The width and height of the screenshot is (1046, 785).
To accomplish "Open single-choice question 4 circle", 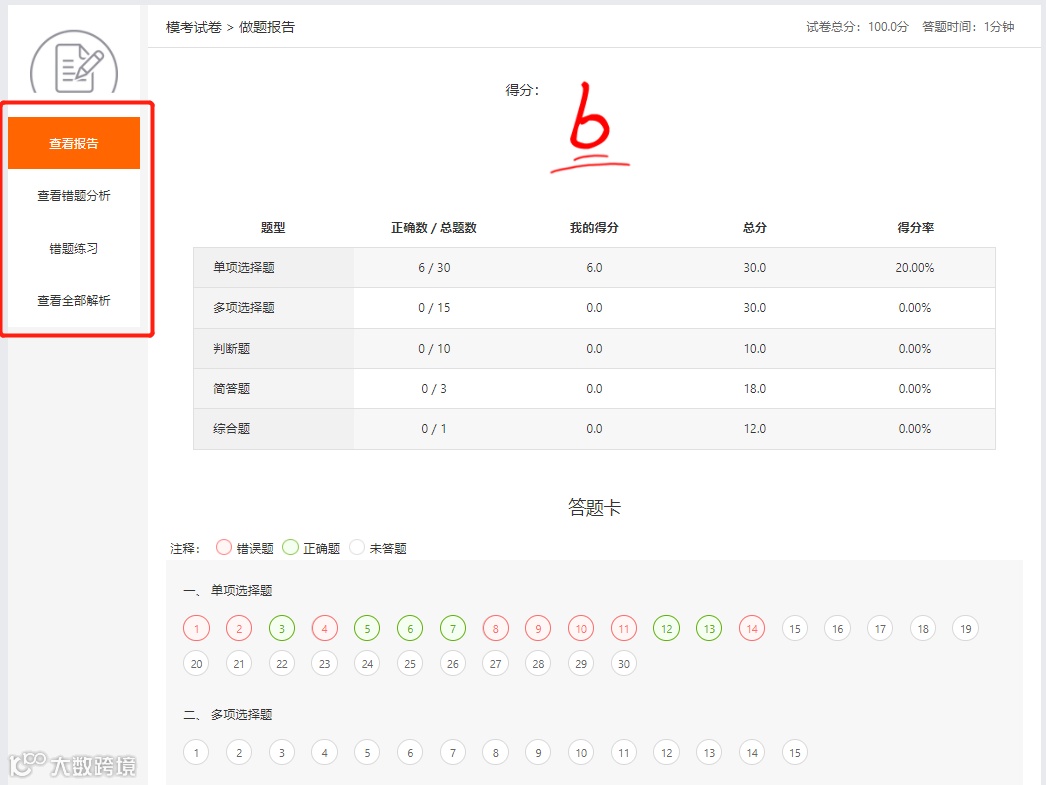I will pyautogui.click(x=324, y=628).
